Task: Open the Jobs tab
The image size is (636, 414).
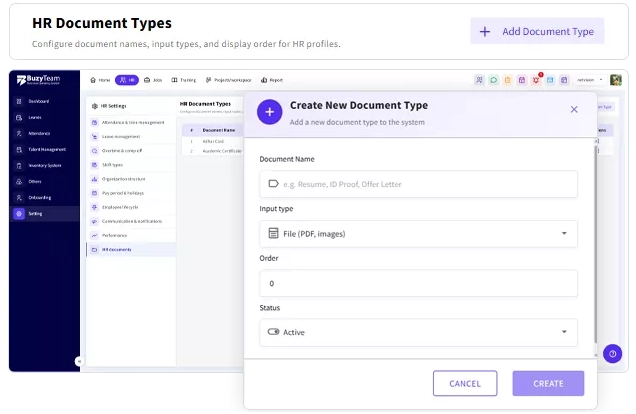Action: [x=153, y=80]
